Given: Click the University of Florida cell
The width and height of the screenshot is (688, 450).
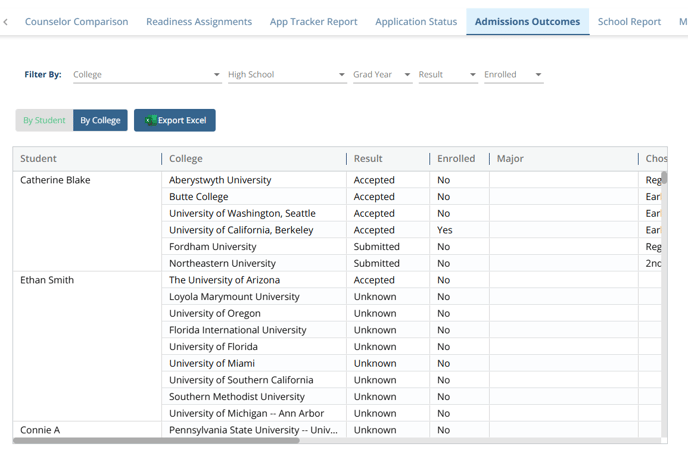Looking at the screenshot, I should click(x=254, y=346).
